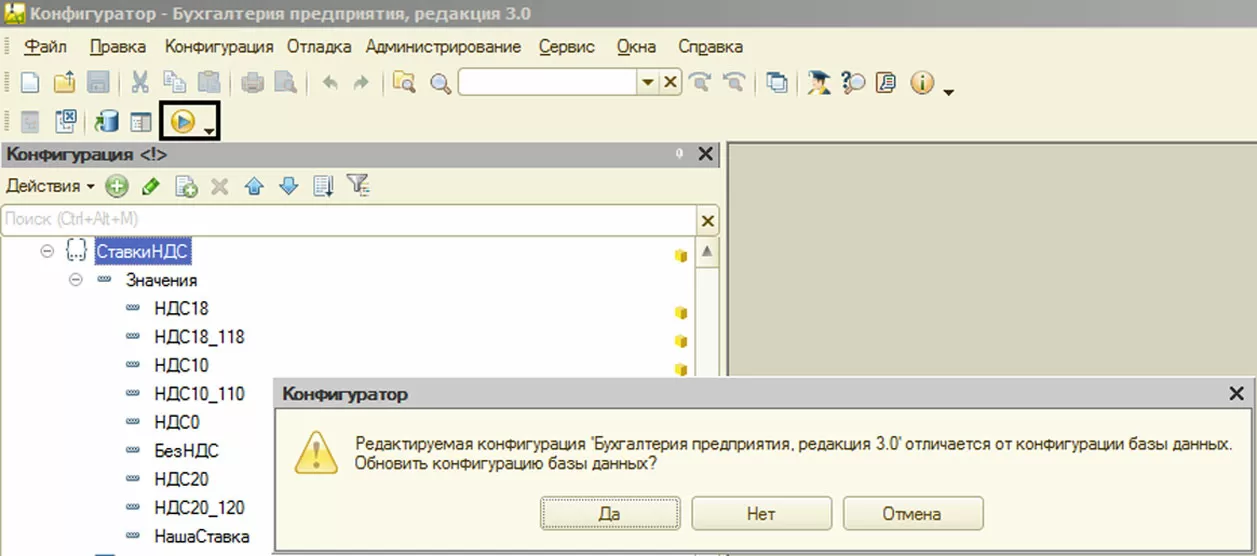The width and height of the screenshot is (1257, 556).
Task: Click the green Add item icon
Action: [x=117, y=186]
